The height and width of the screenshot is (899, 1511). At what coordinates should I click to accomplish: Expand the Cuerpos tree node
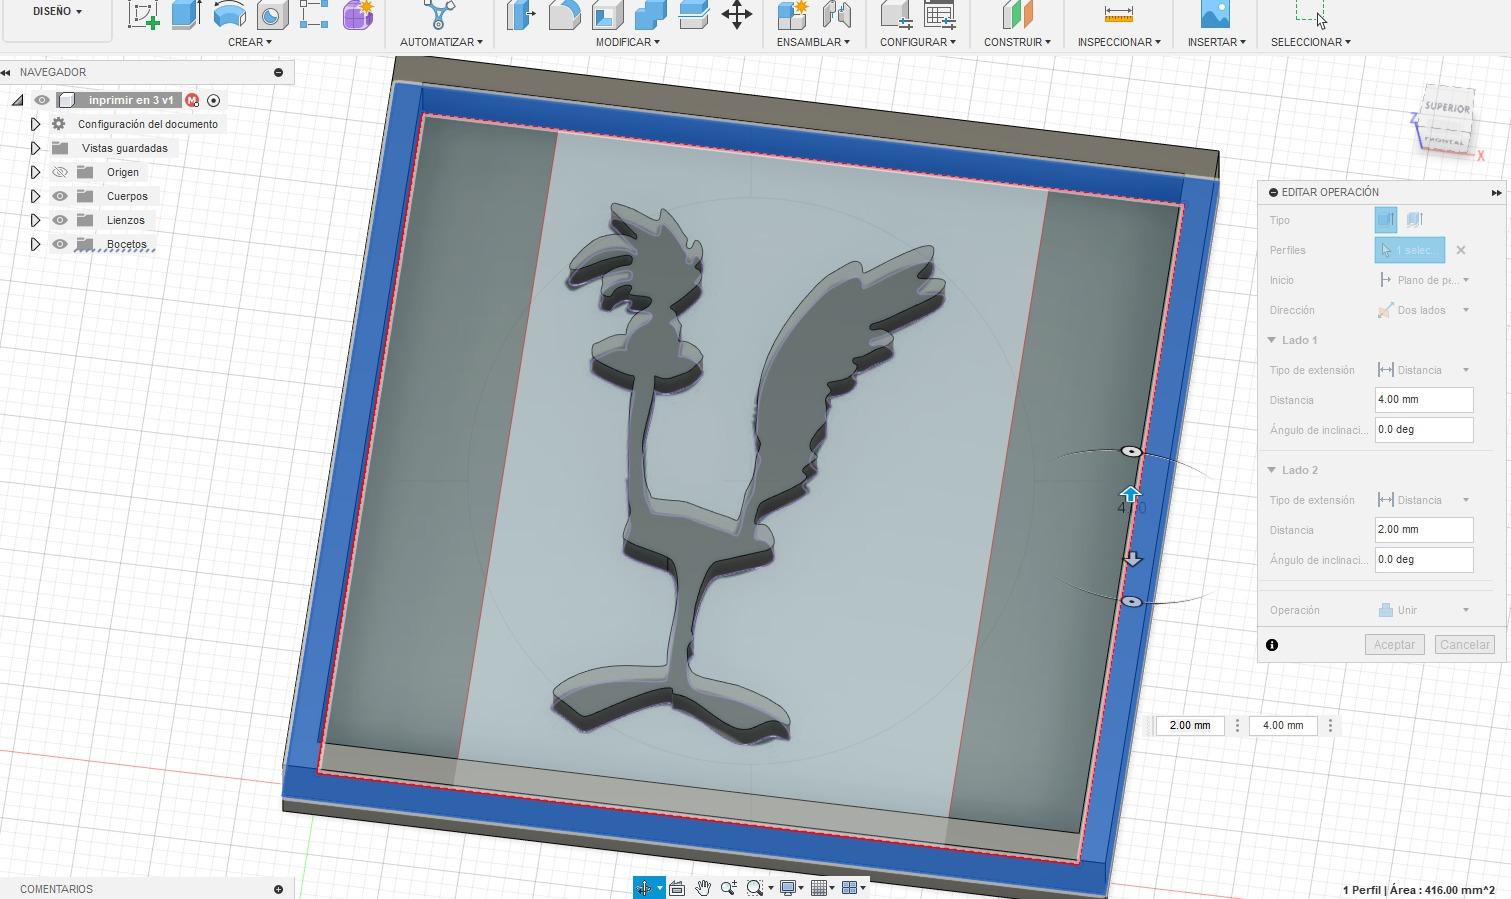(35, 196)
